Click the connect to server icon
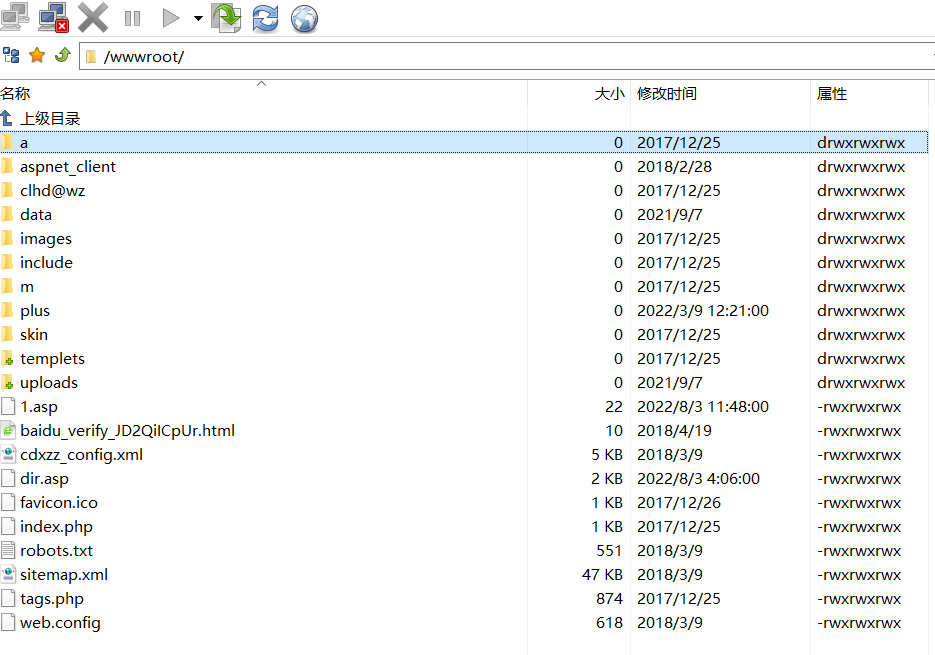Viewport: 935px width, 655px height. coord(14,17)
